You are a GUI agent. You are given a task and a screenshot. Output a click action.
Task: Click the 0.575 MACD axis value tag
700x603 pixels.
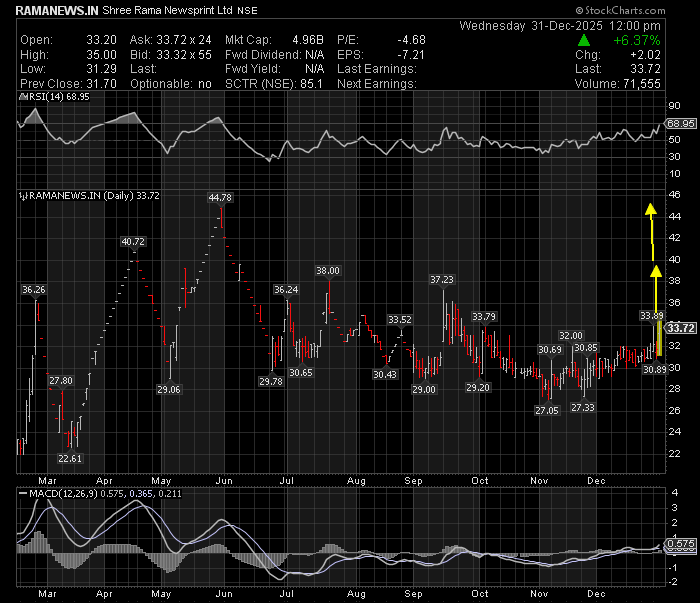point(681,544)
